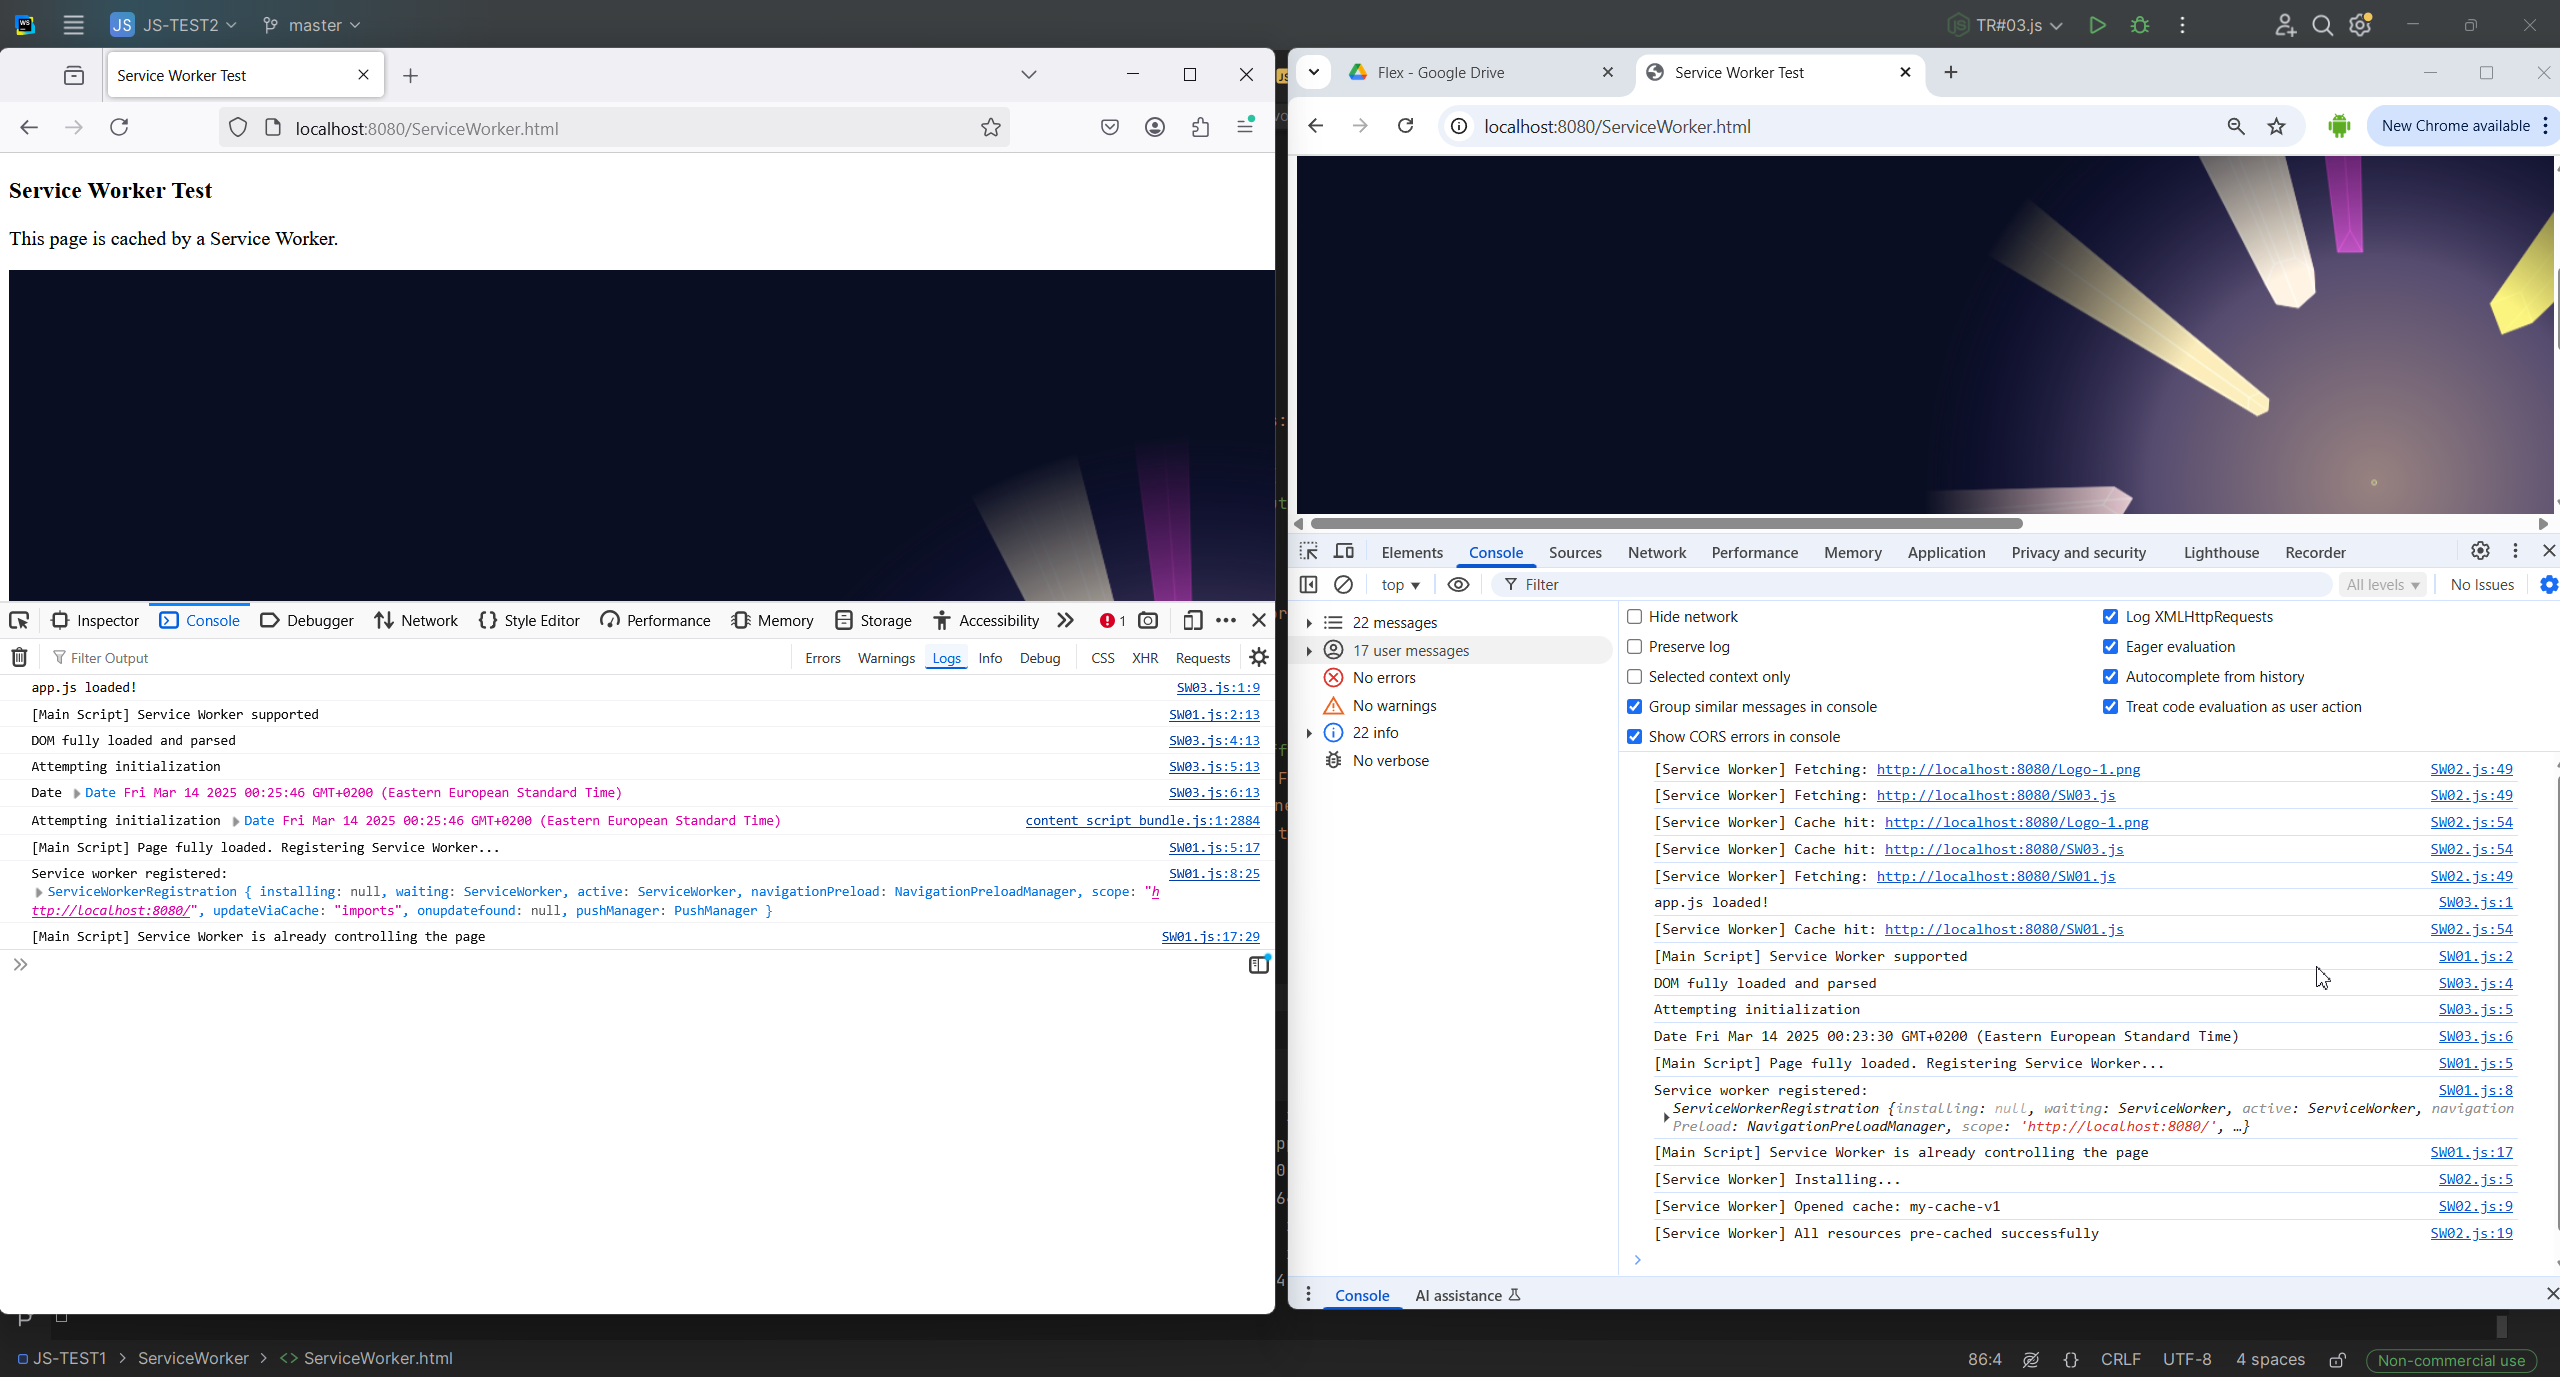Enable Preserve log checkbox
The width and height of the screenshot is (2560, 1377).
tap(1635, 647)
